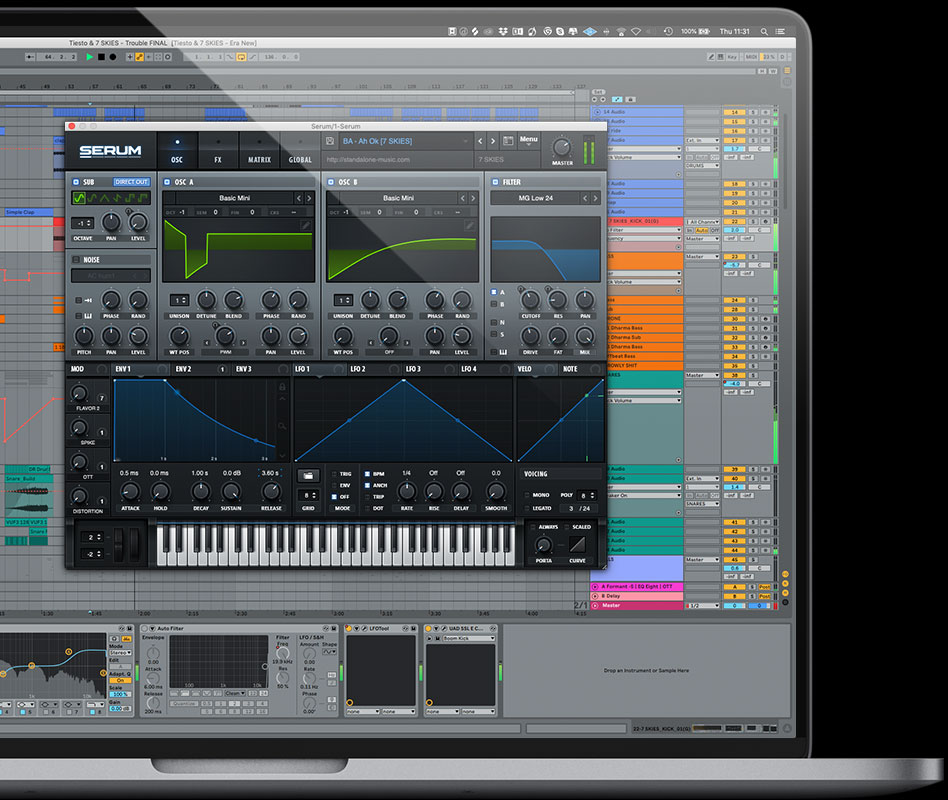This screenshot has width=948, height=800.
Task: Open OSC A Basic Mini wavetable selector
Action: point(235,198)
